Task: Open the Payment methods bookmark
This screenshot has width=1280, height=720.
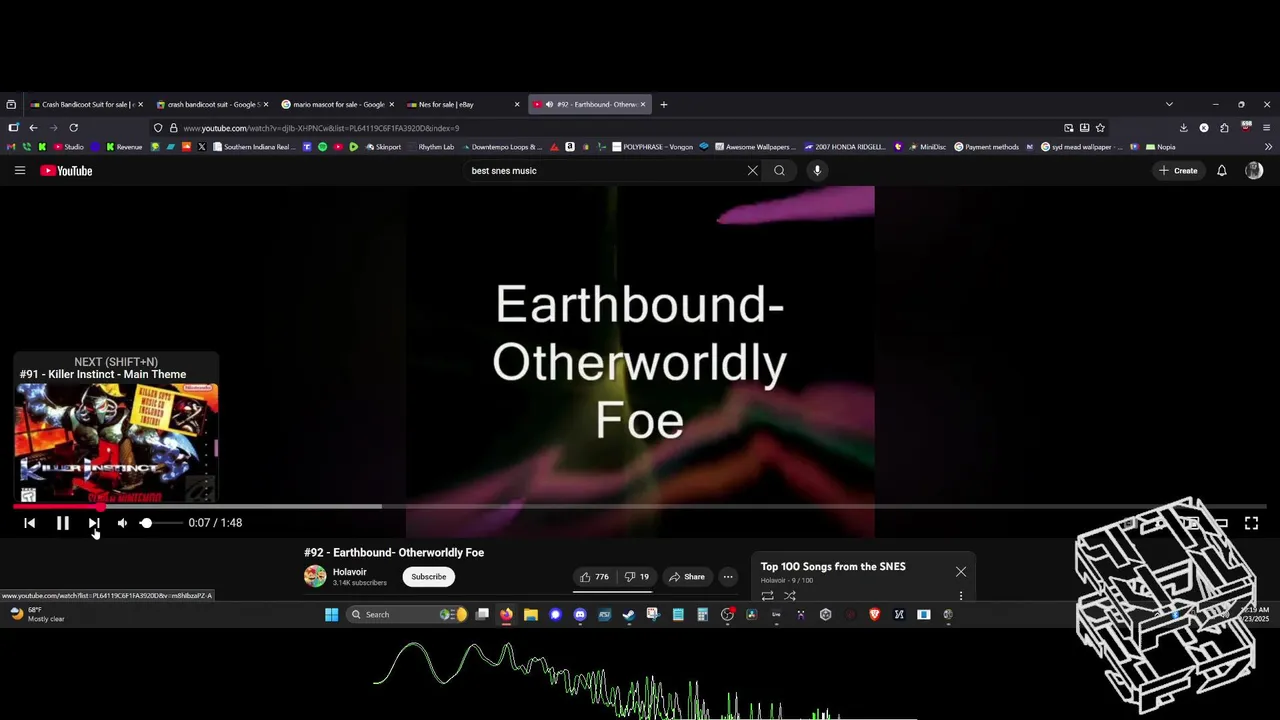Action: (986, 147)
